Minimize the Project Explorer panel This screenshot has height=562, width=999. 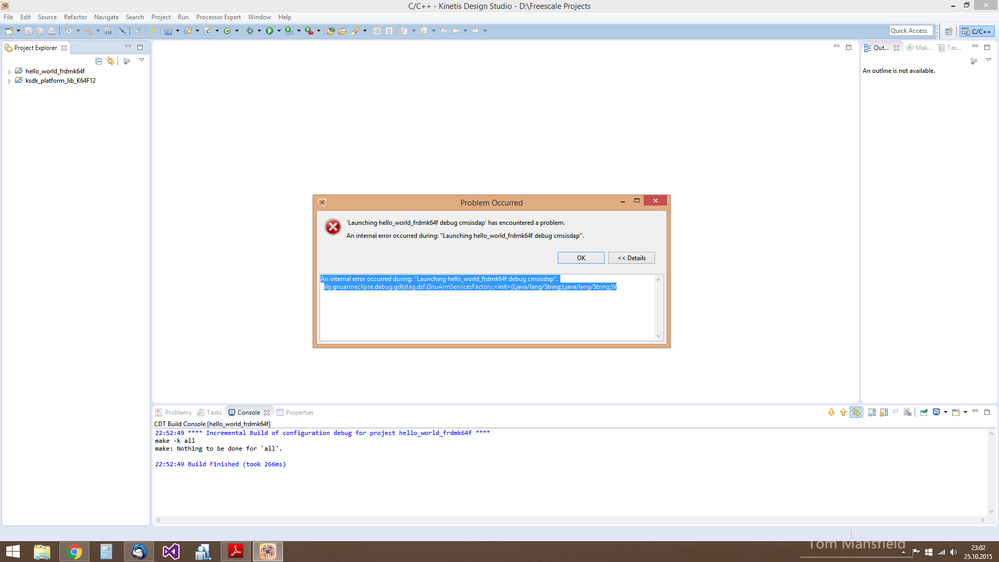pyautogui.click(x=127, y=47)
